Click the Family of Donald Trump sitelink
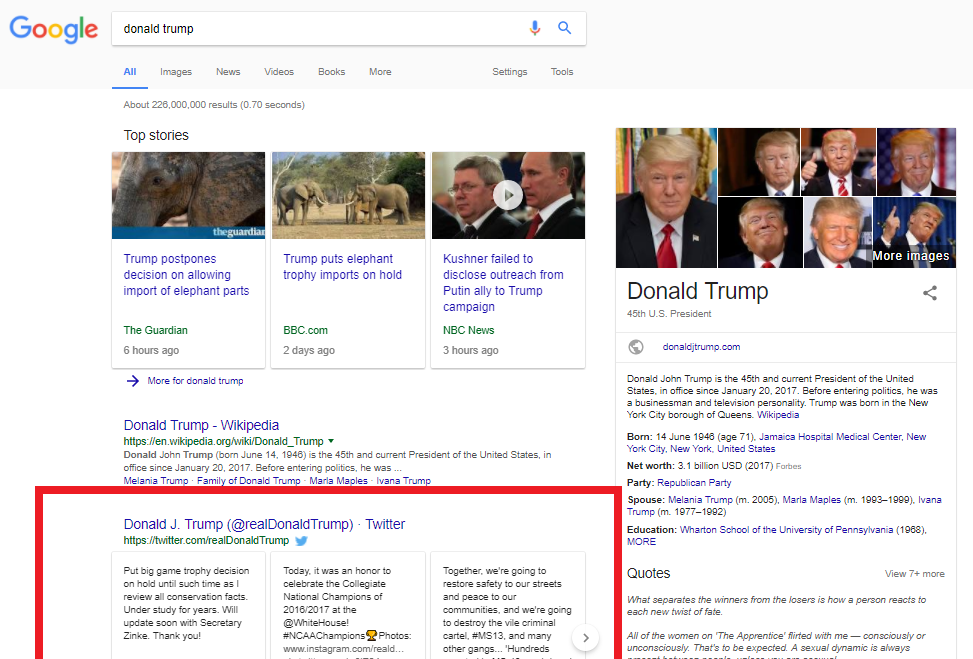 point(249,481)
